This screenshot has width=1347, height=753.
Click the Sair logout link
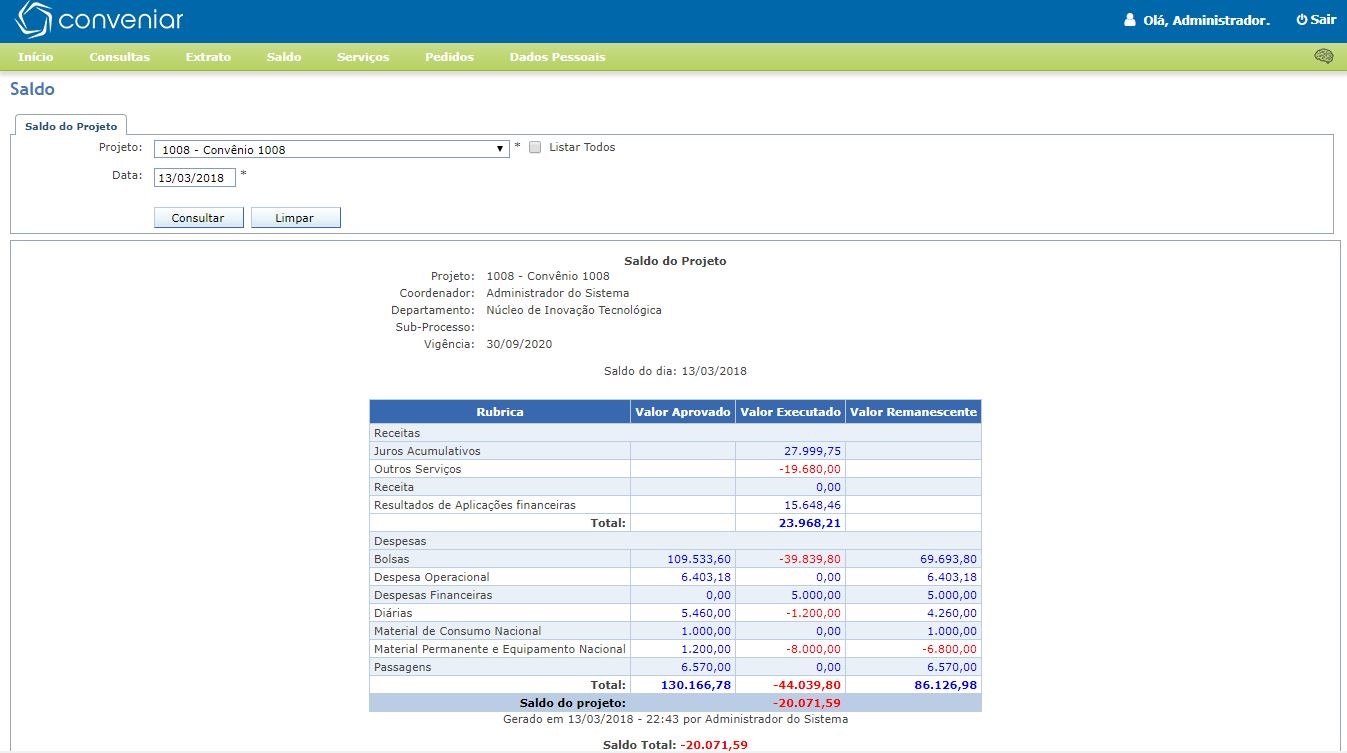tap(1316, 20)
